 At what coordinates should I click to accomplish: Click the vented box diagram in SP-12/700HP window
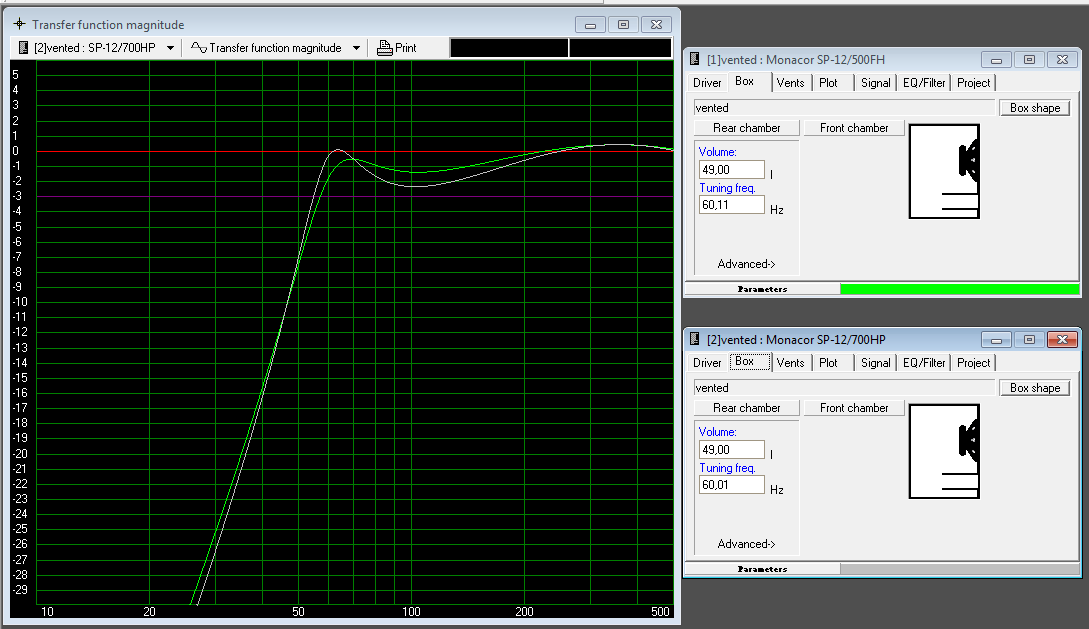coord(944,451)
